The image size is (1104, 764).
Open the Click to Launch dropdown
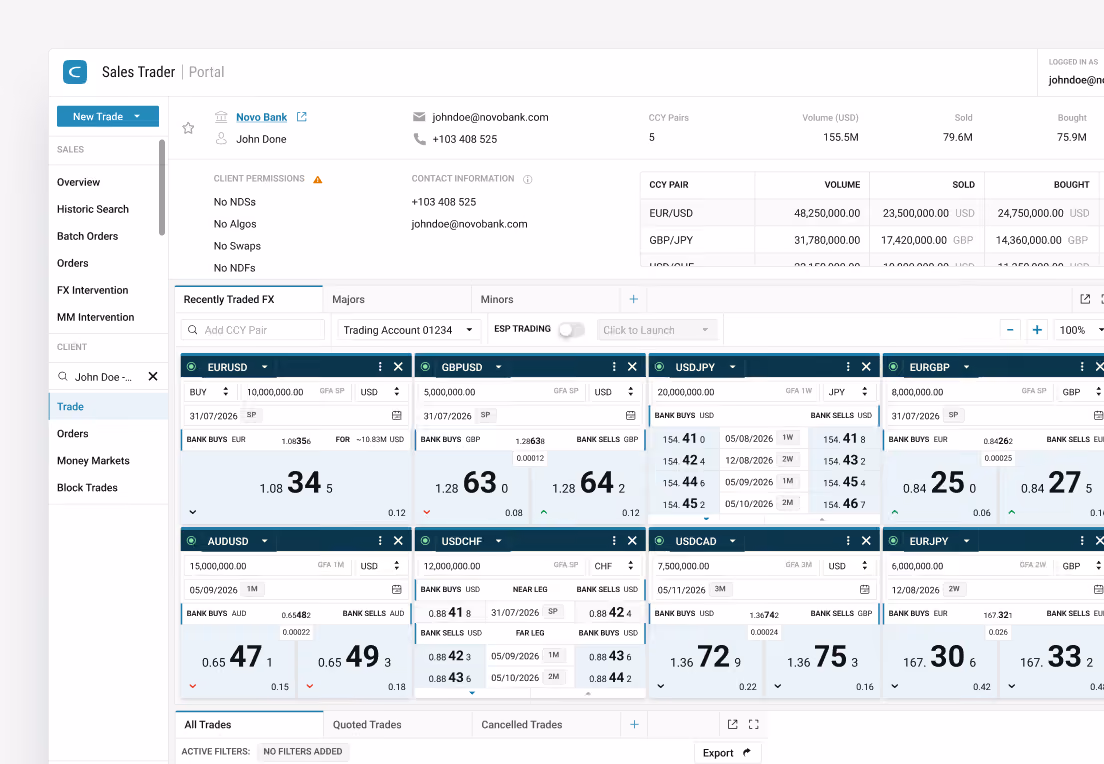pyautogui.click(x=657, y=330)
